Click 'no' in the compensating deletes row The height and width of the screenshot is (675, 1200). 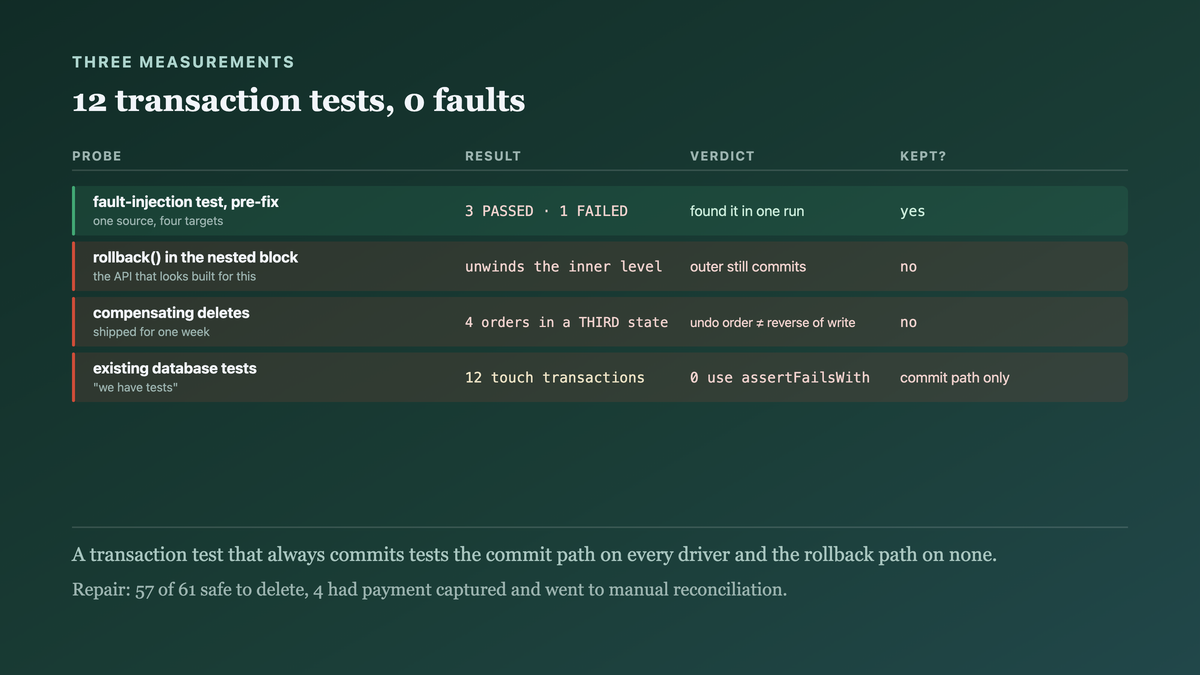point(908,323)
